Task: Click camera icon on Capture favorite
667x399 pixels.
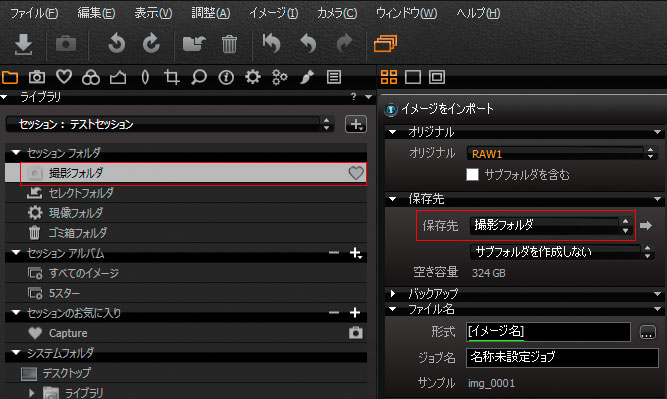Action: [x=356, y=333]
